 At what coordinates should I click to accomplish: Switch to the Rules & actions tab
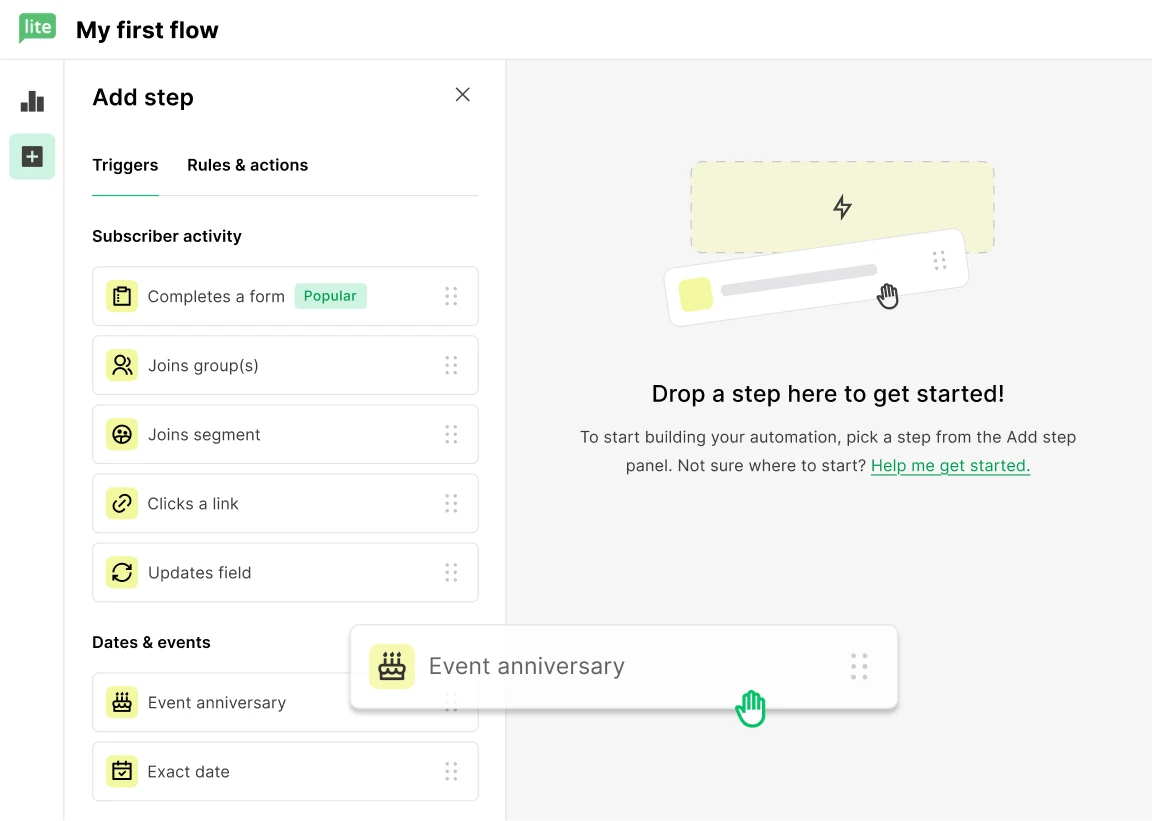247,165
